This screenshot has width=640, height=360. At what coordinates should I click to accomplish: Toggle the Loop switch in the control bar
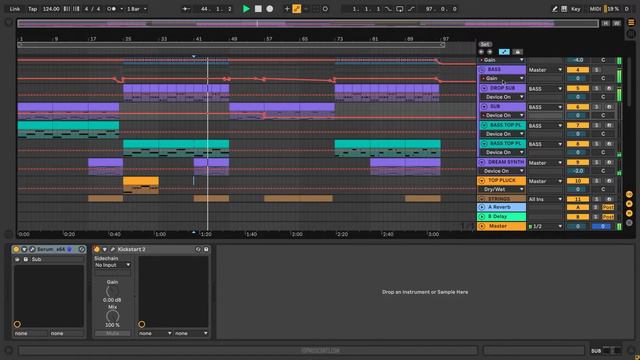[400, 9]
